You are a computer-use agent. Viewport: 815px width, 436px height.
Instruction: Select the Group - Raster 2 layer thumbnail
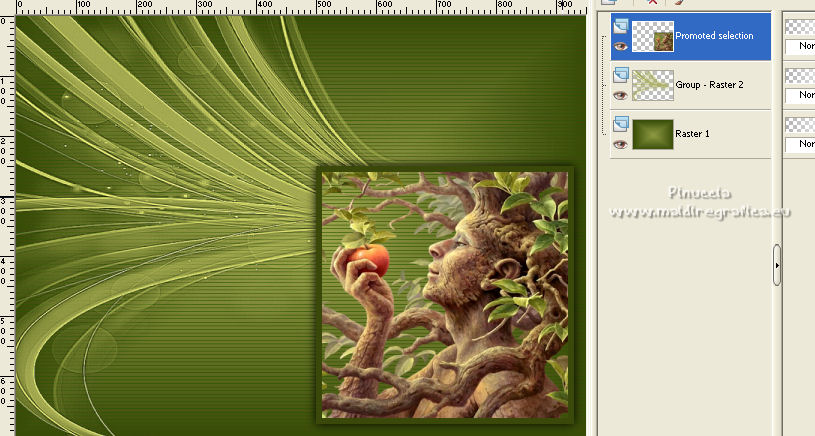pos(653,85)
